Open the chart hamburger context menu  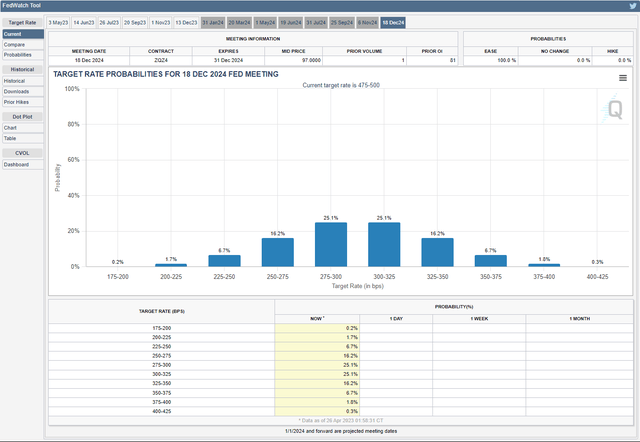(623, 77)
